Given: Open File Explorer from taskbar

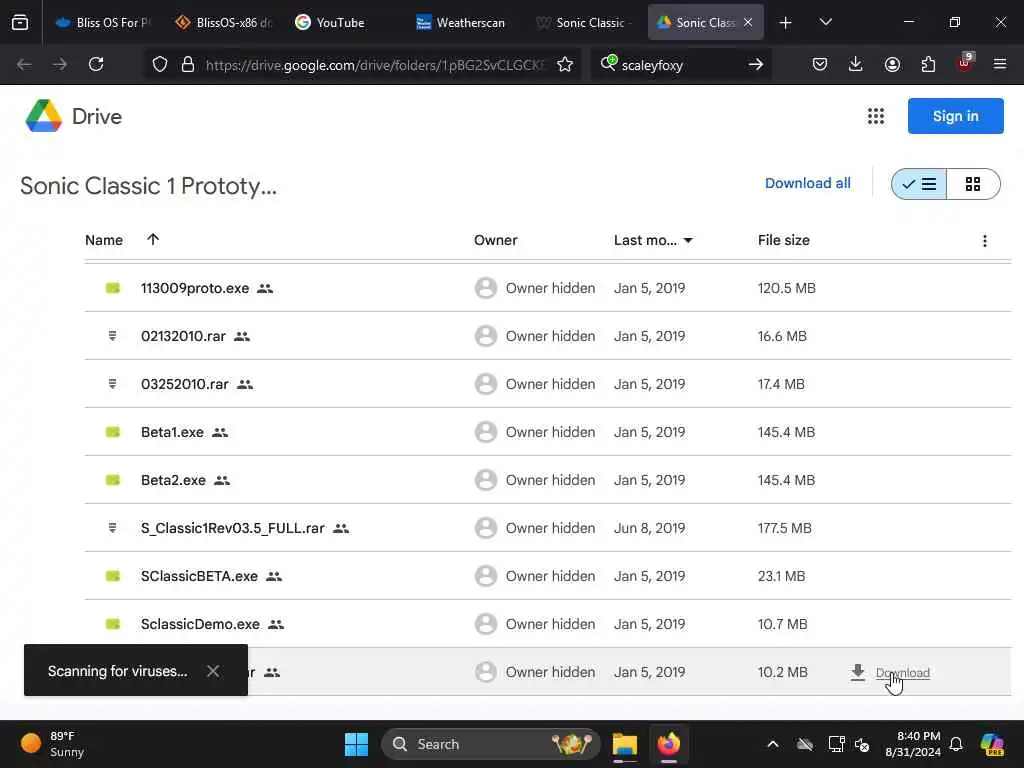Looking at the screenshot, I should click(624, 744).
